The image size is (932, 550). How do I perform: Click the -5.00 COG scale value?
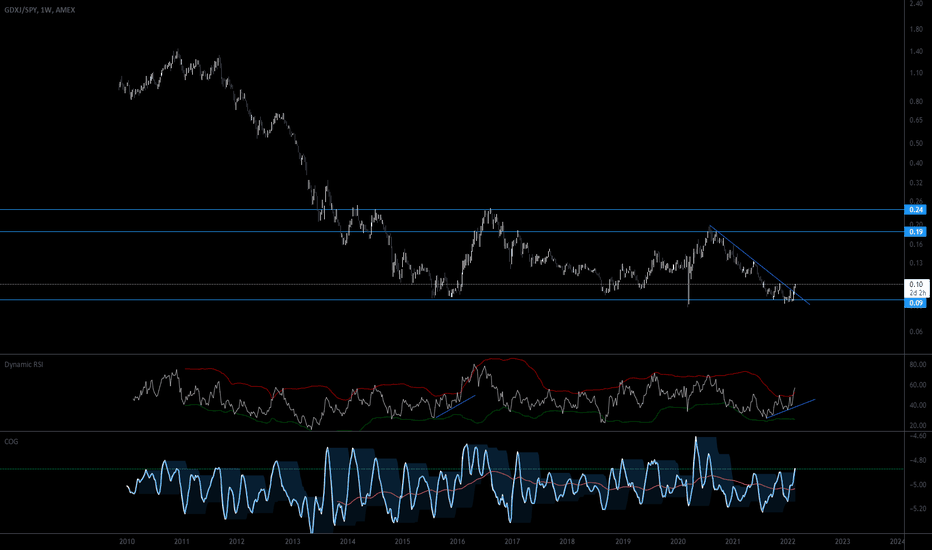point(918,485)
